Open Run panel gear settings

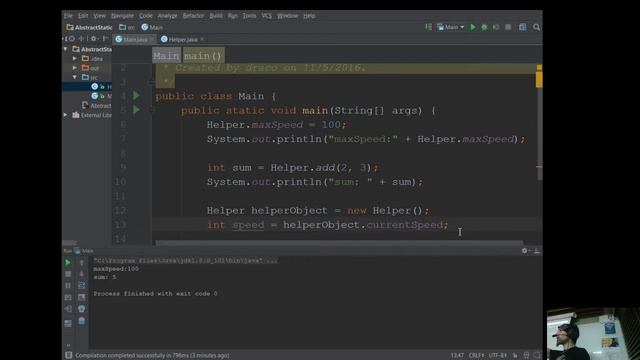tap(525, 251)
